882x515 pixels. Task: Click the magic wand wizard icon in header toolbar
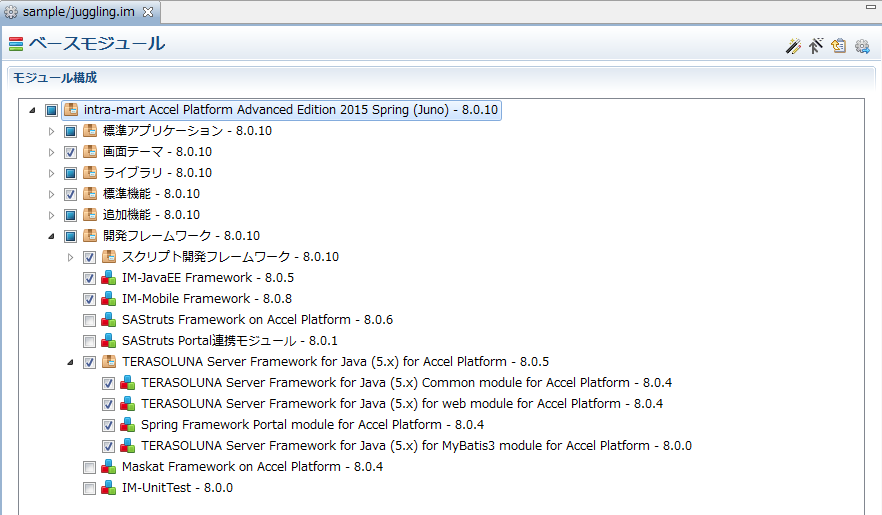click(x=794, y=46)
